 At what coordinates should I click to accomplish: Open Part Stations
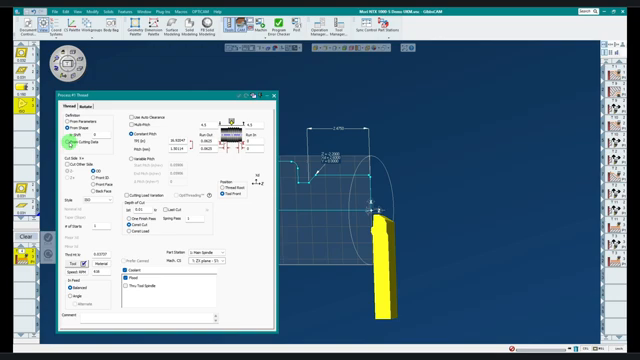(388, 25)
